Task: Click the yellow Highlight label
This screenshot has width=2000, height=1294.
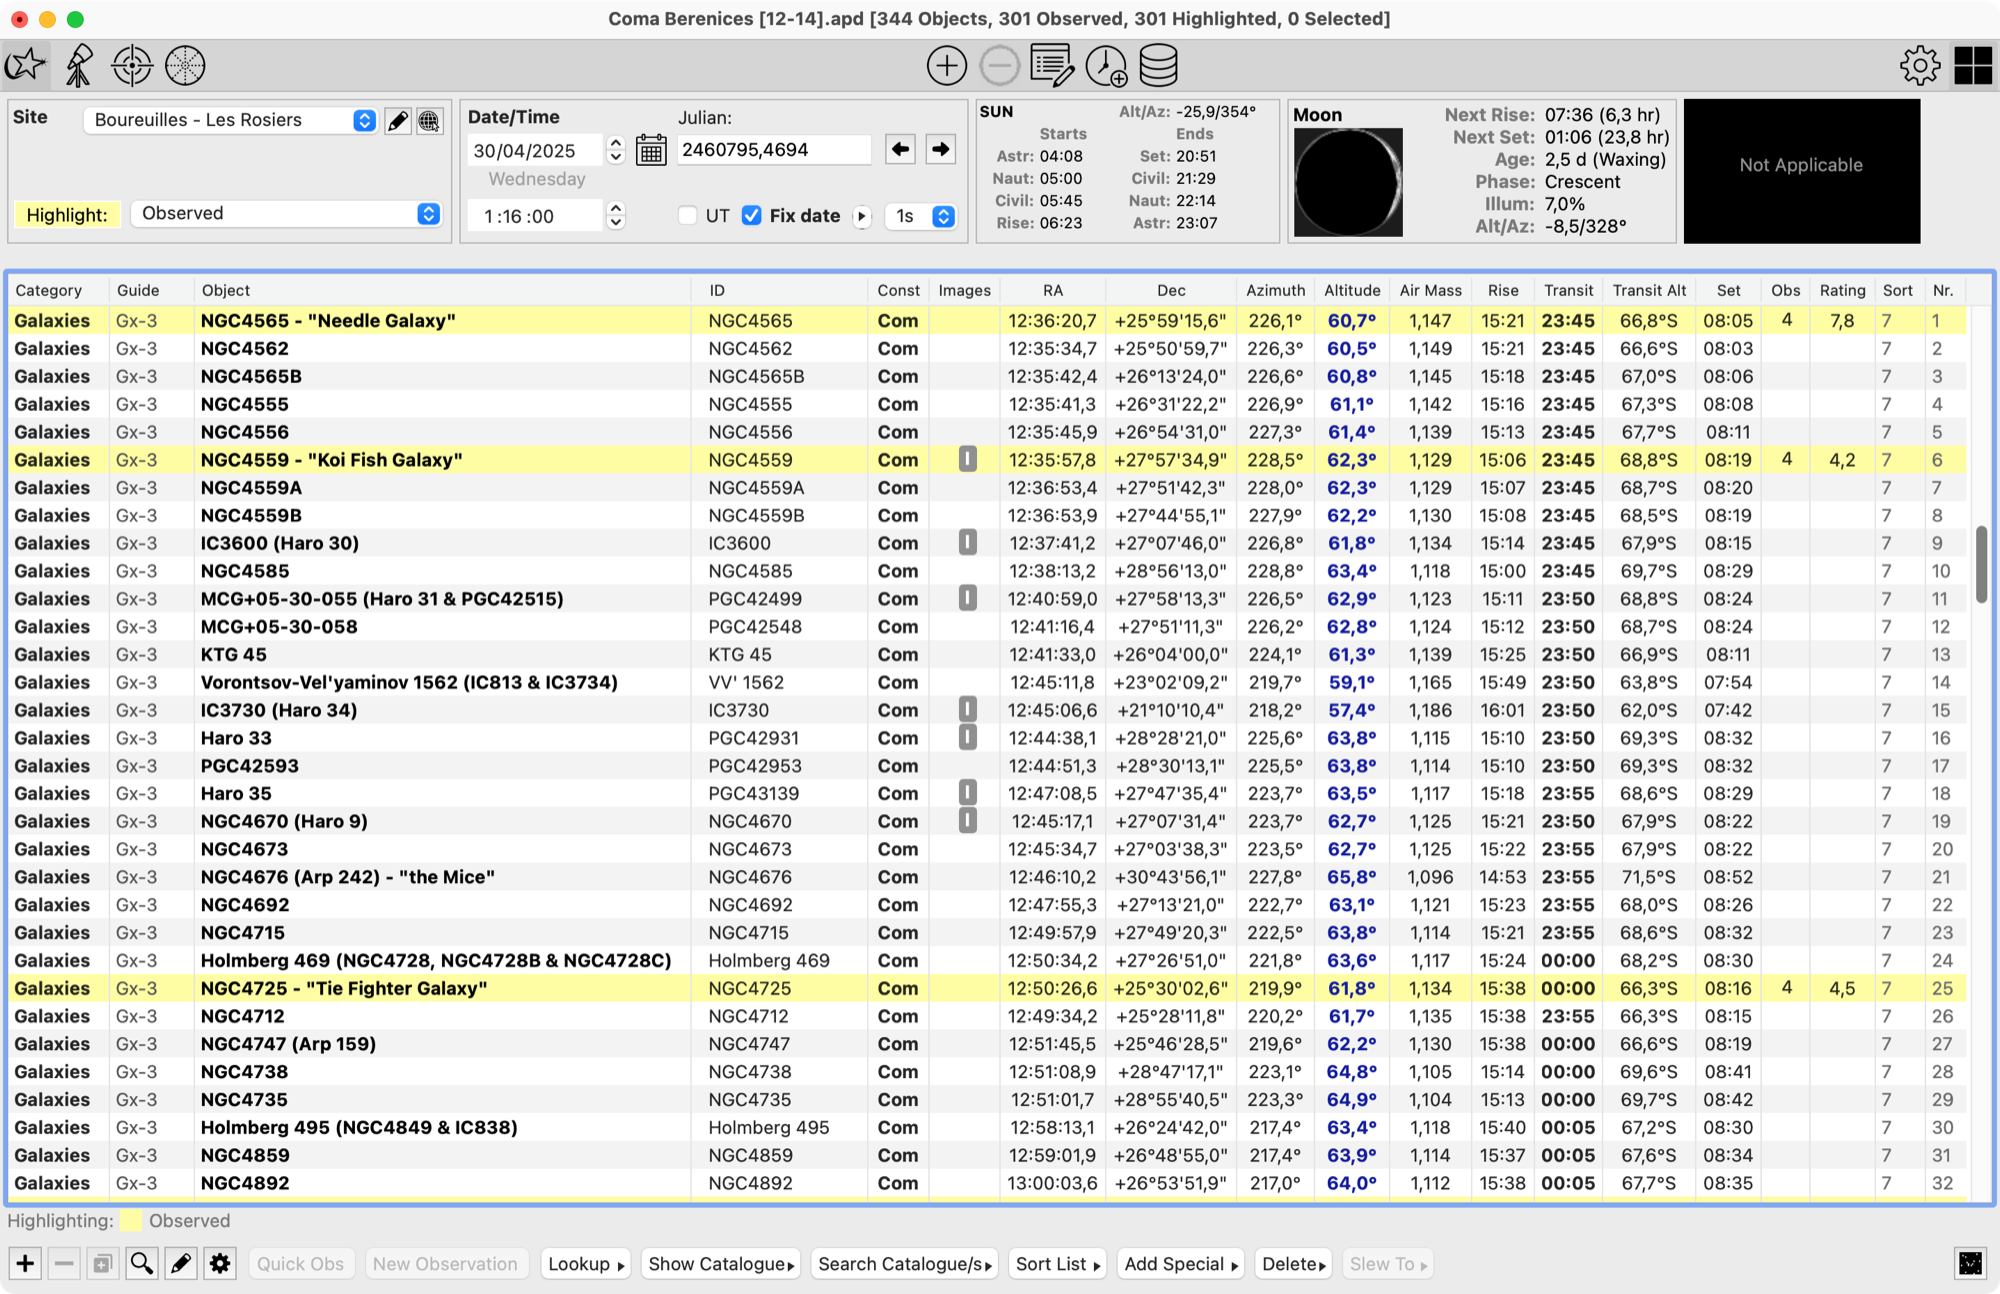Action: pyautogui.click(x=67, y=215)
